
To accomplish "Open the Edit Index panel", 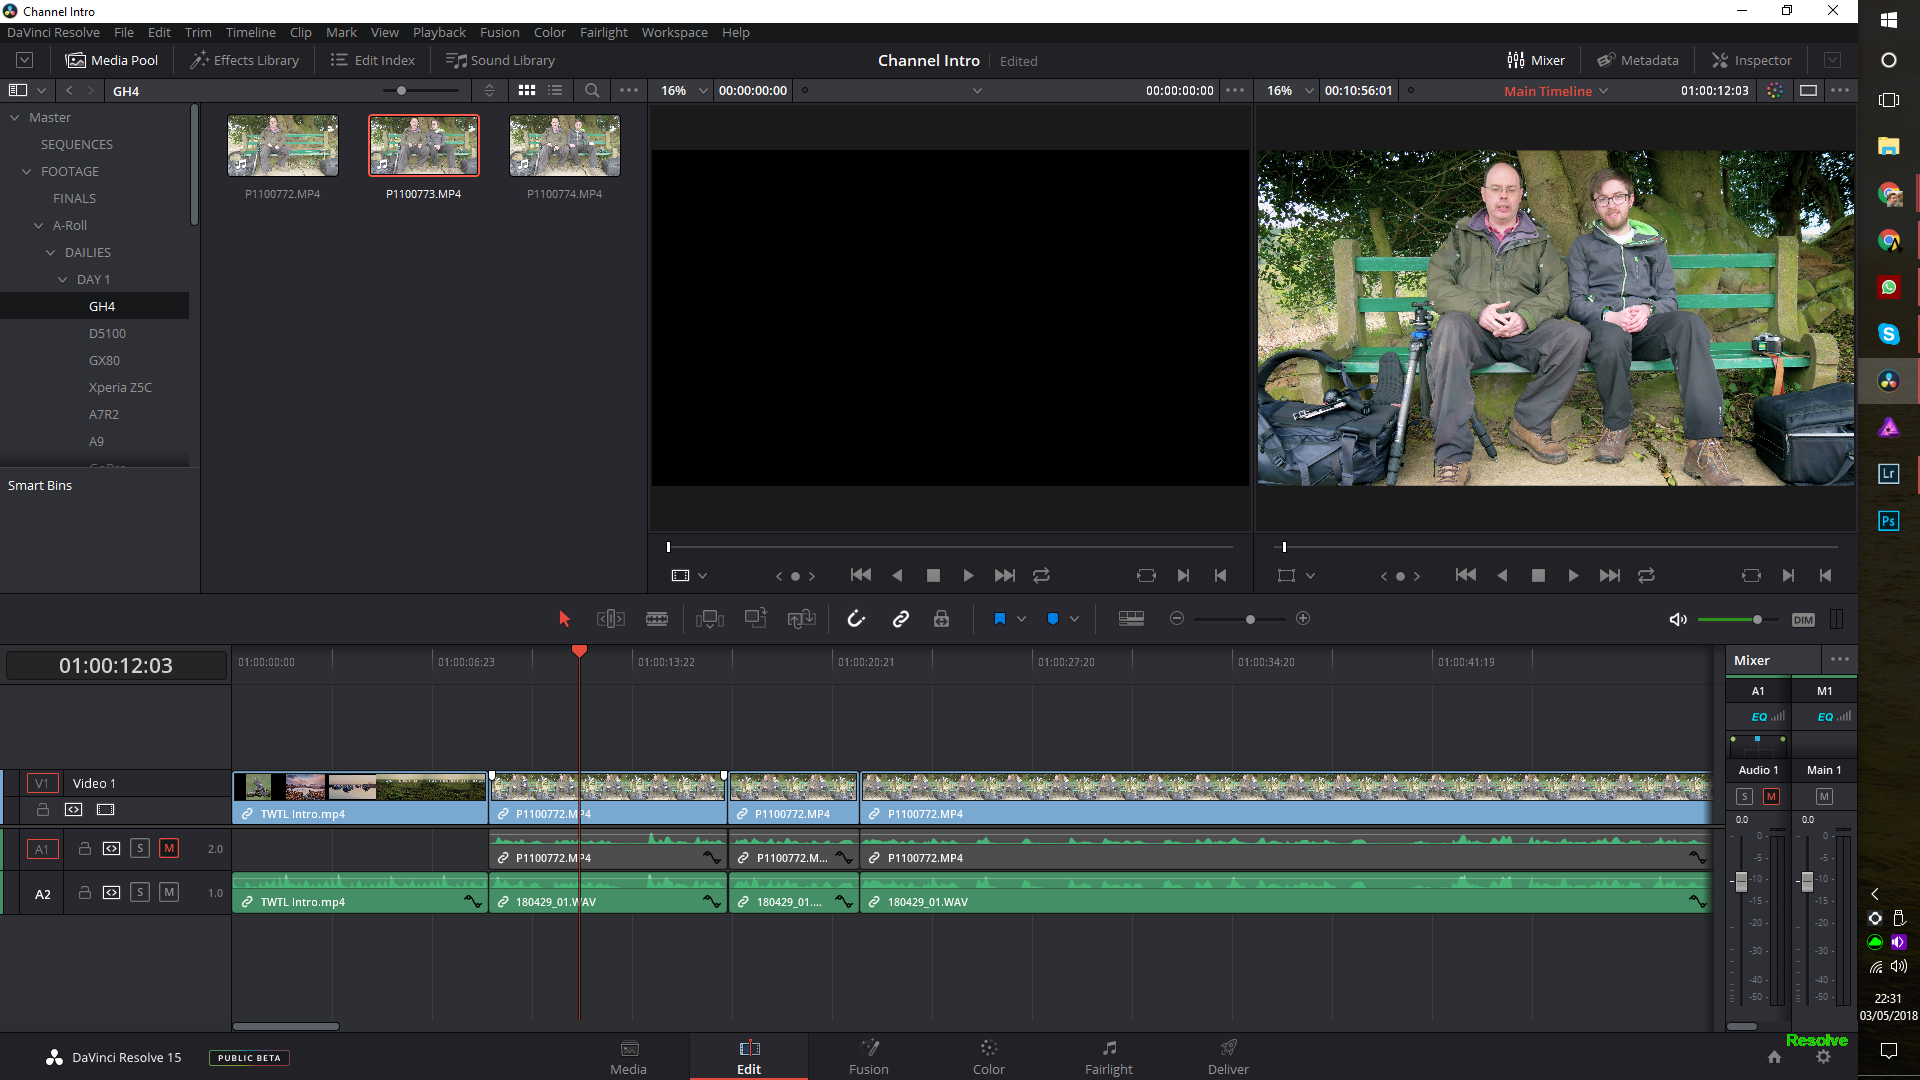I will point(373,60).
